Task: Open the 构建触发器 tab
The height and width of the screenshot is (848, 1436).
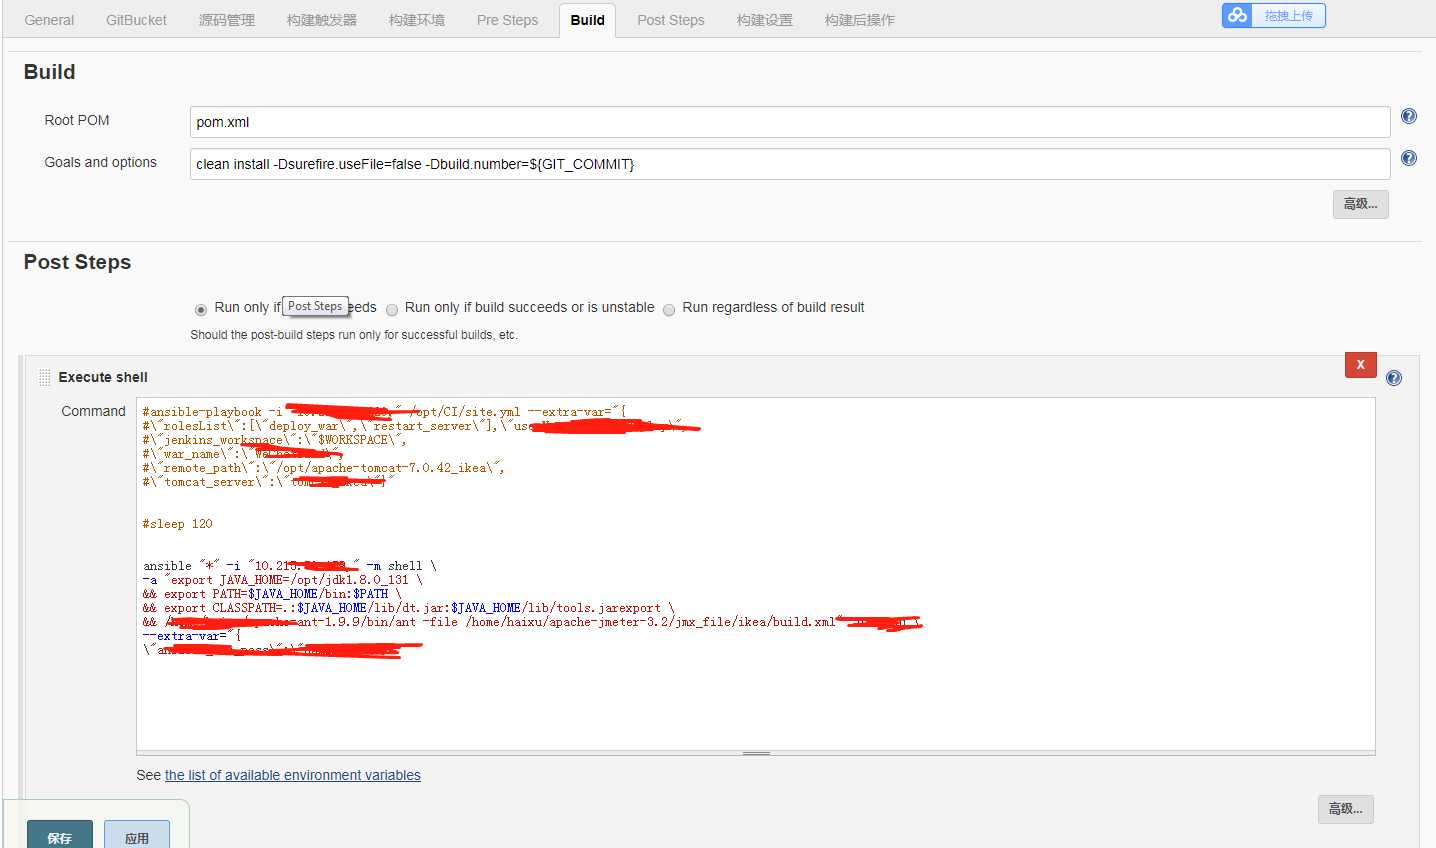Action: pyautogui.click(x=322, y=20)
